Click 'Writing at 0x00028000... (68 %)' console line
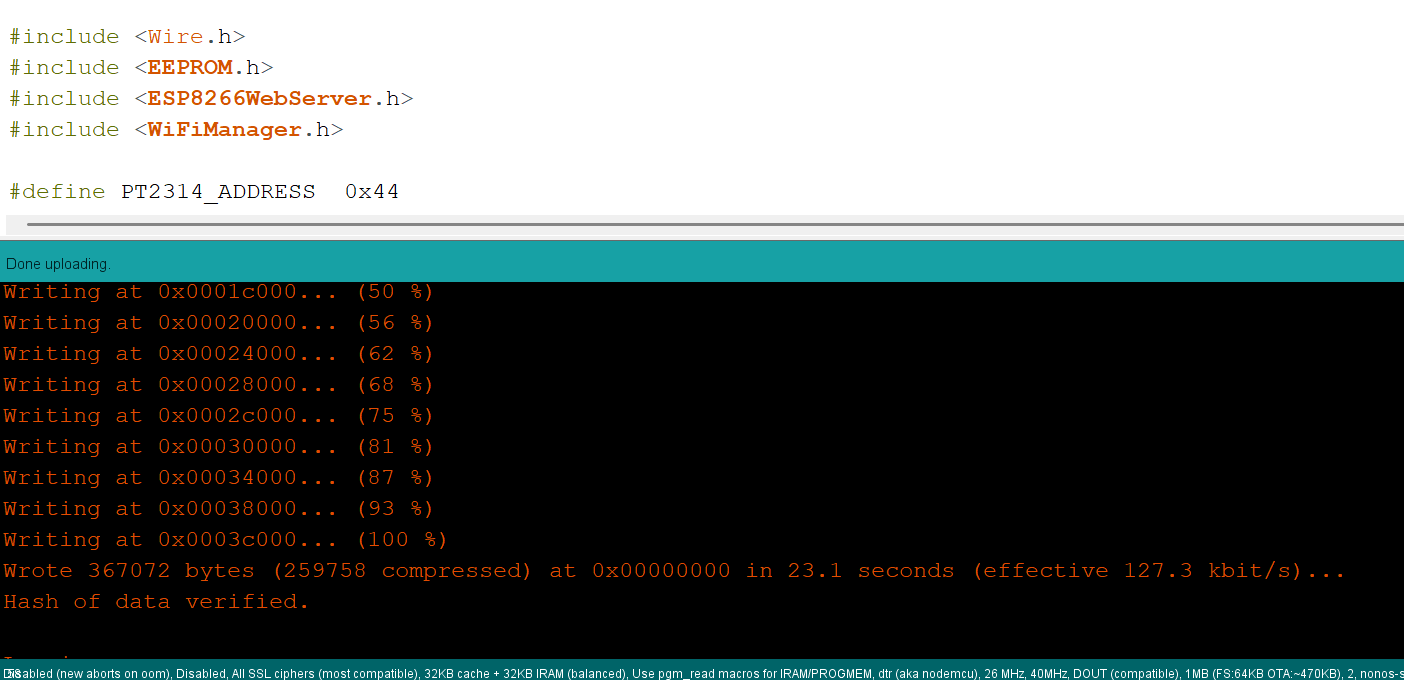The height and width of the screenshot is (680, 1404). [218, 385]
